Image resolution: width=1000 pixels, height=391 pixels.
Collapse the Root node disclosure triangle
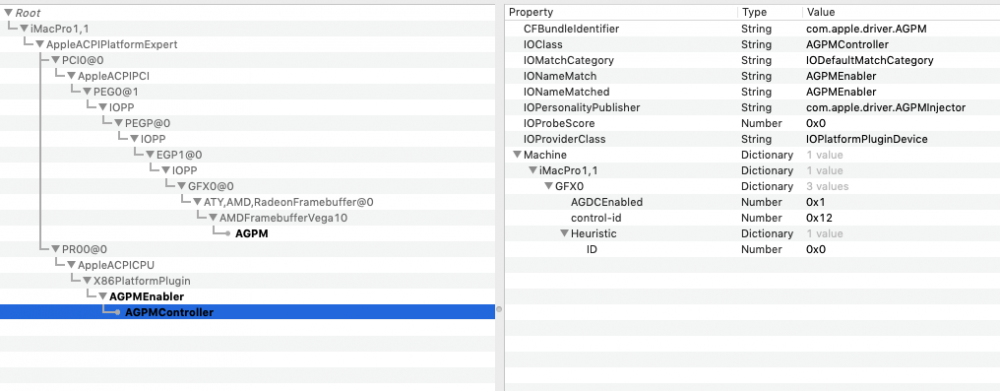8,13
